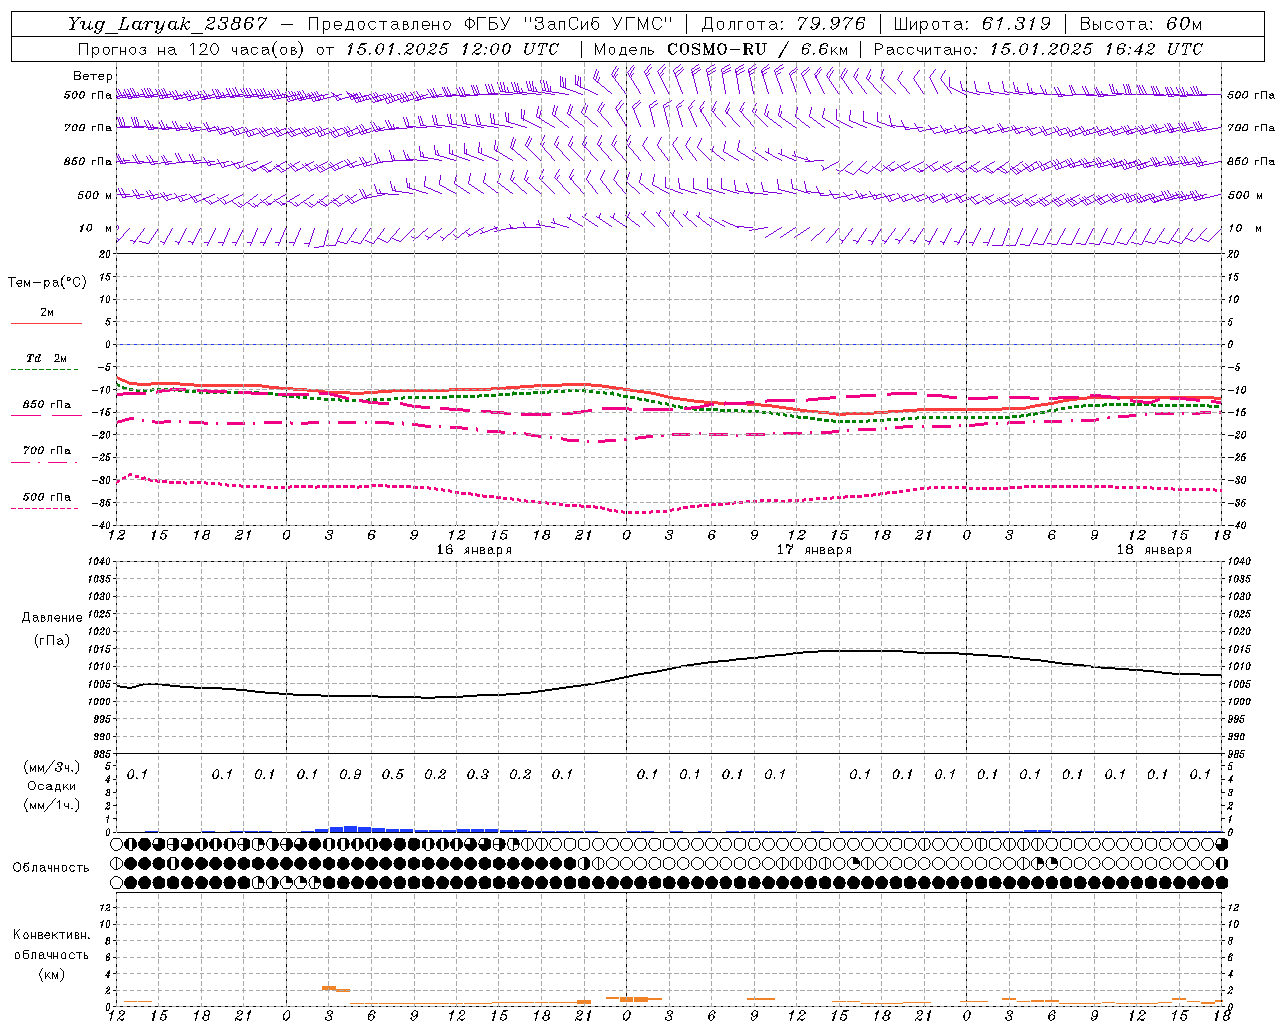The image size is (1280, 1024).
Task: Click the 0.3 precipitation amount value
Action: (x=478, y=774)
